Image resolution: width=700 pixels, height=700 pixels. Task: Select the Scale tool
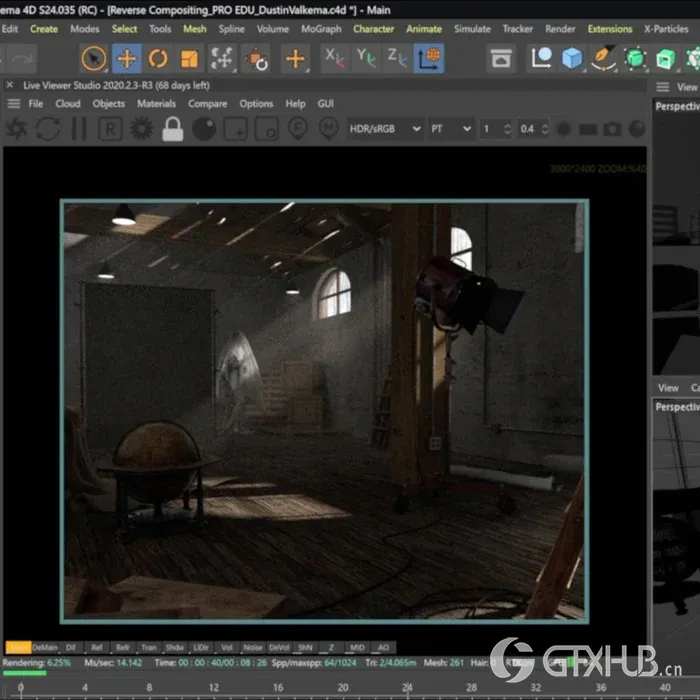pyautogui.click(x=190, y=59)
